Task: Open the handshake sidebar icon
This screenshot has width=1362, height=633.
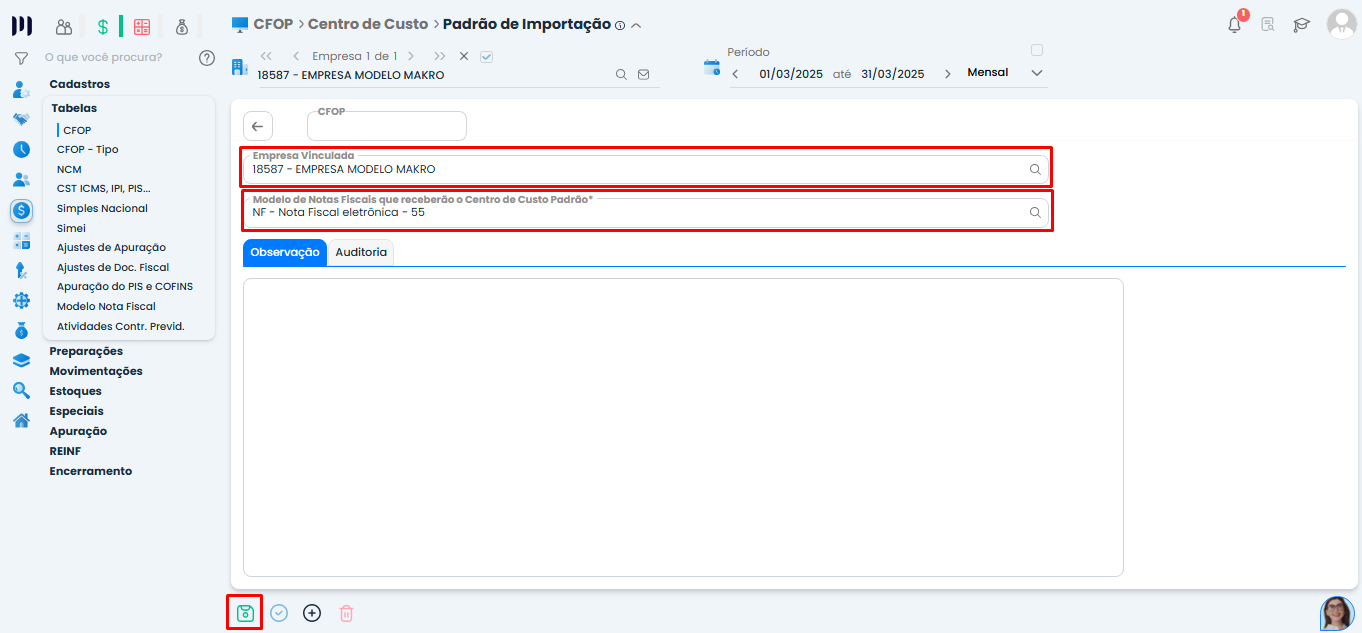Action: (21, 119)
